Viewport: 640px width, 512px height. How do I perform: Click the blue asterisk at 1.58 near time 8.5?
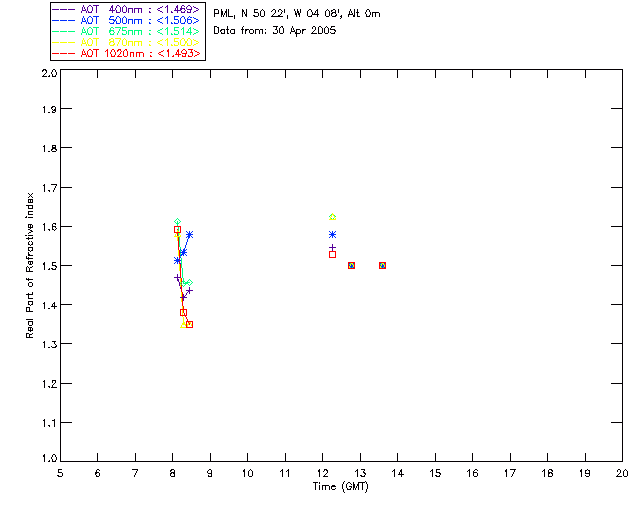(189, 235)
